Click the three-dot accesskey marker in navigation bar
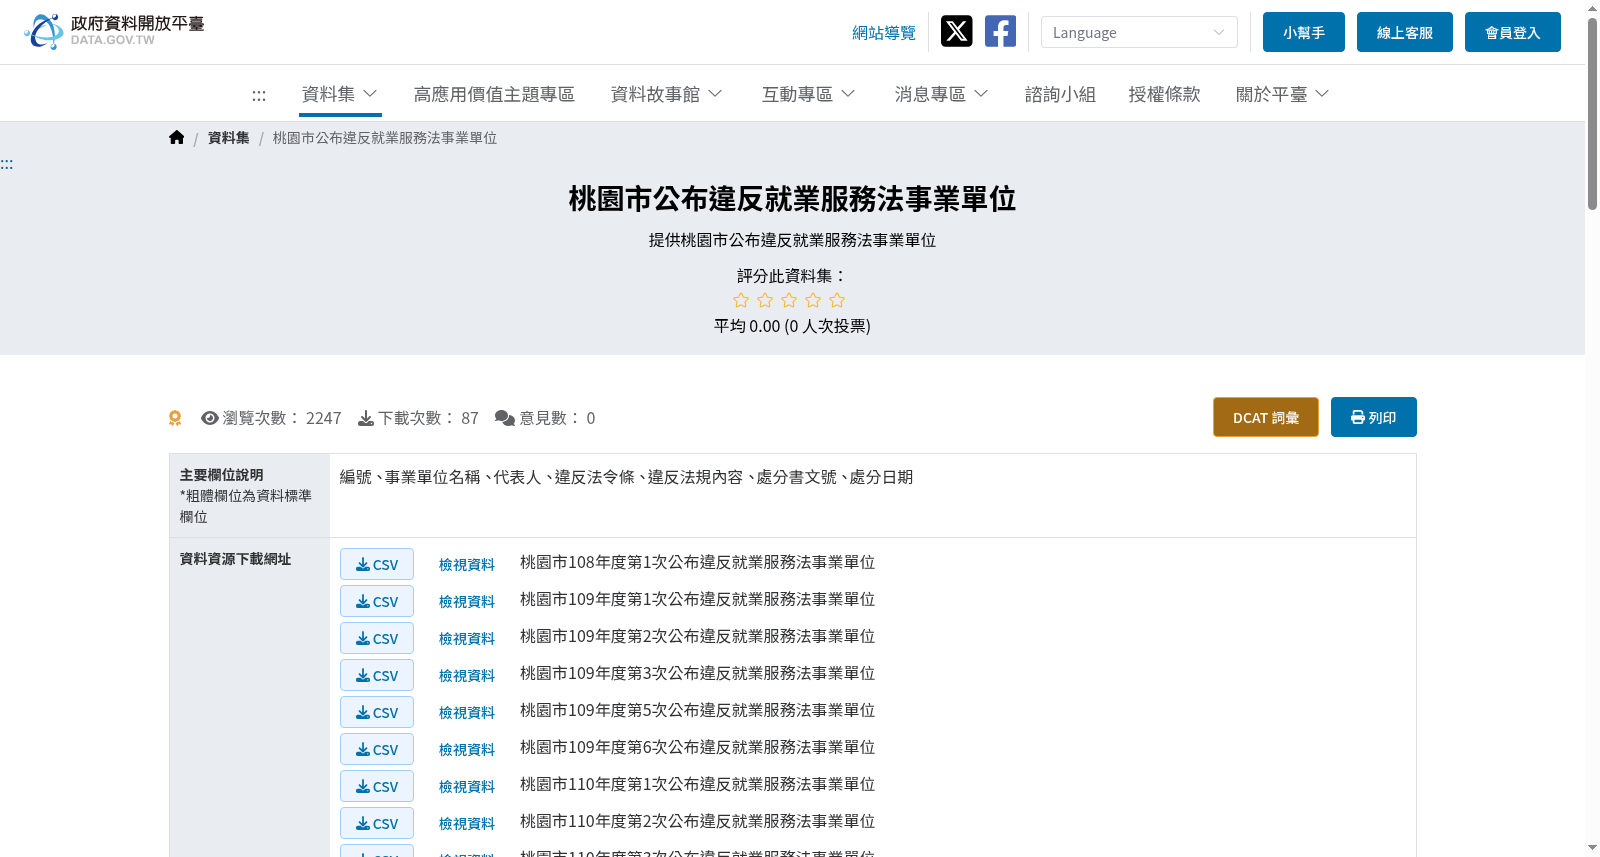This screenshot has height=857, width=1600. (x=259, y=95)
